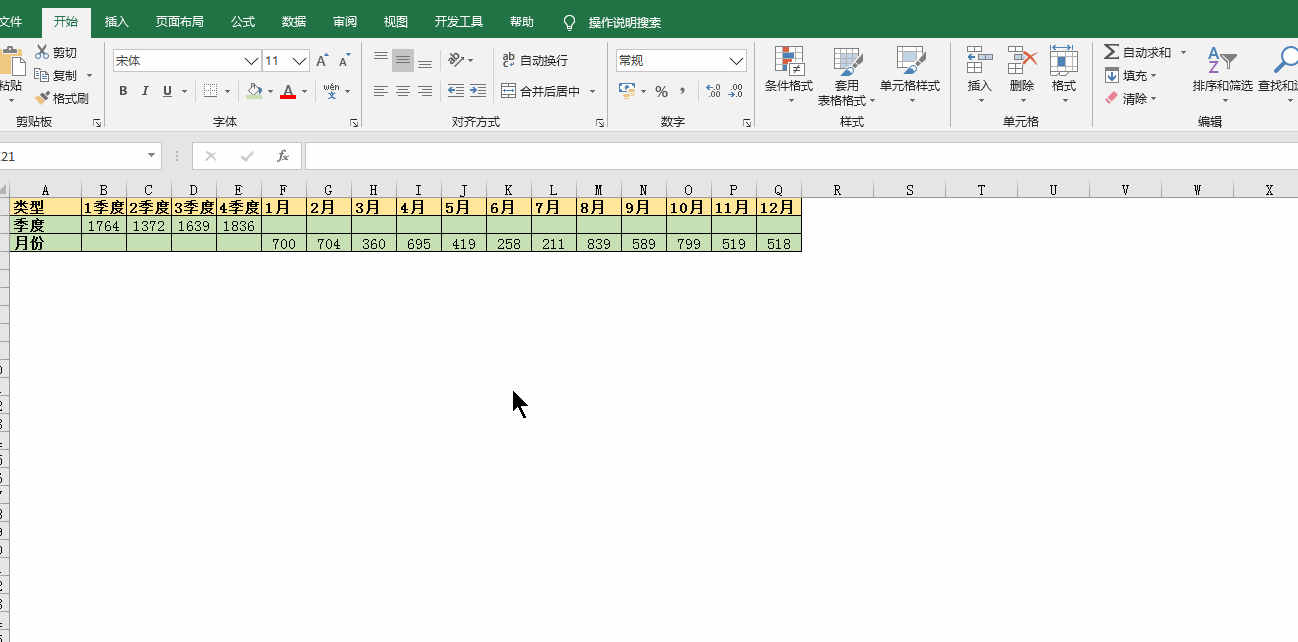The width and height of the screenshot is (1298, 642).
Task: Open the font name dropdown (宋体)
Action: pyautogui.click(x=252, y=61)
